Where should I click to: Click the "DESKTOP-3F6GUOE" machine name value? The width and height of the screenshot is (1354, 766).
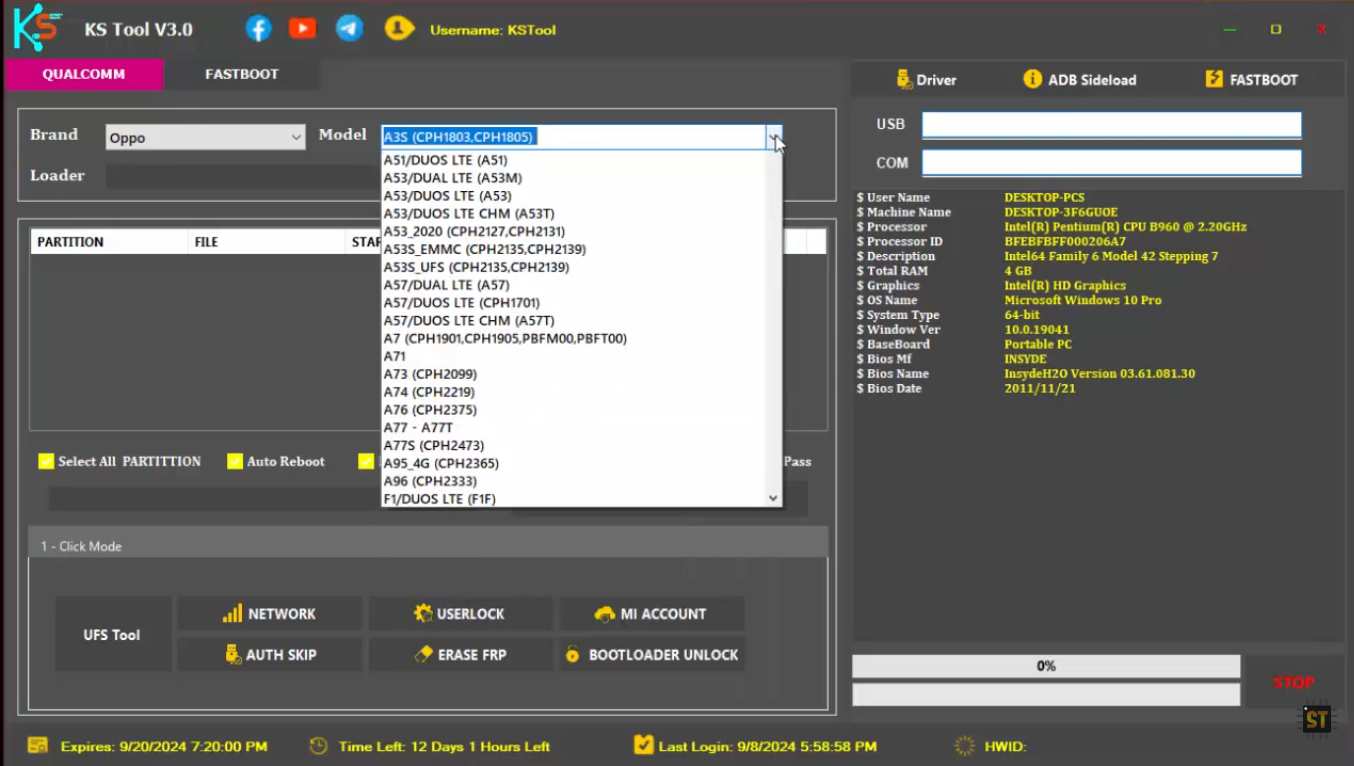point(1061,212)
